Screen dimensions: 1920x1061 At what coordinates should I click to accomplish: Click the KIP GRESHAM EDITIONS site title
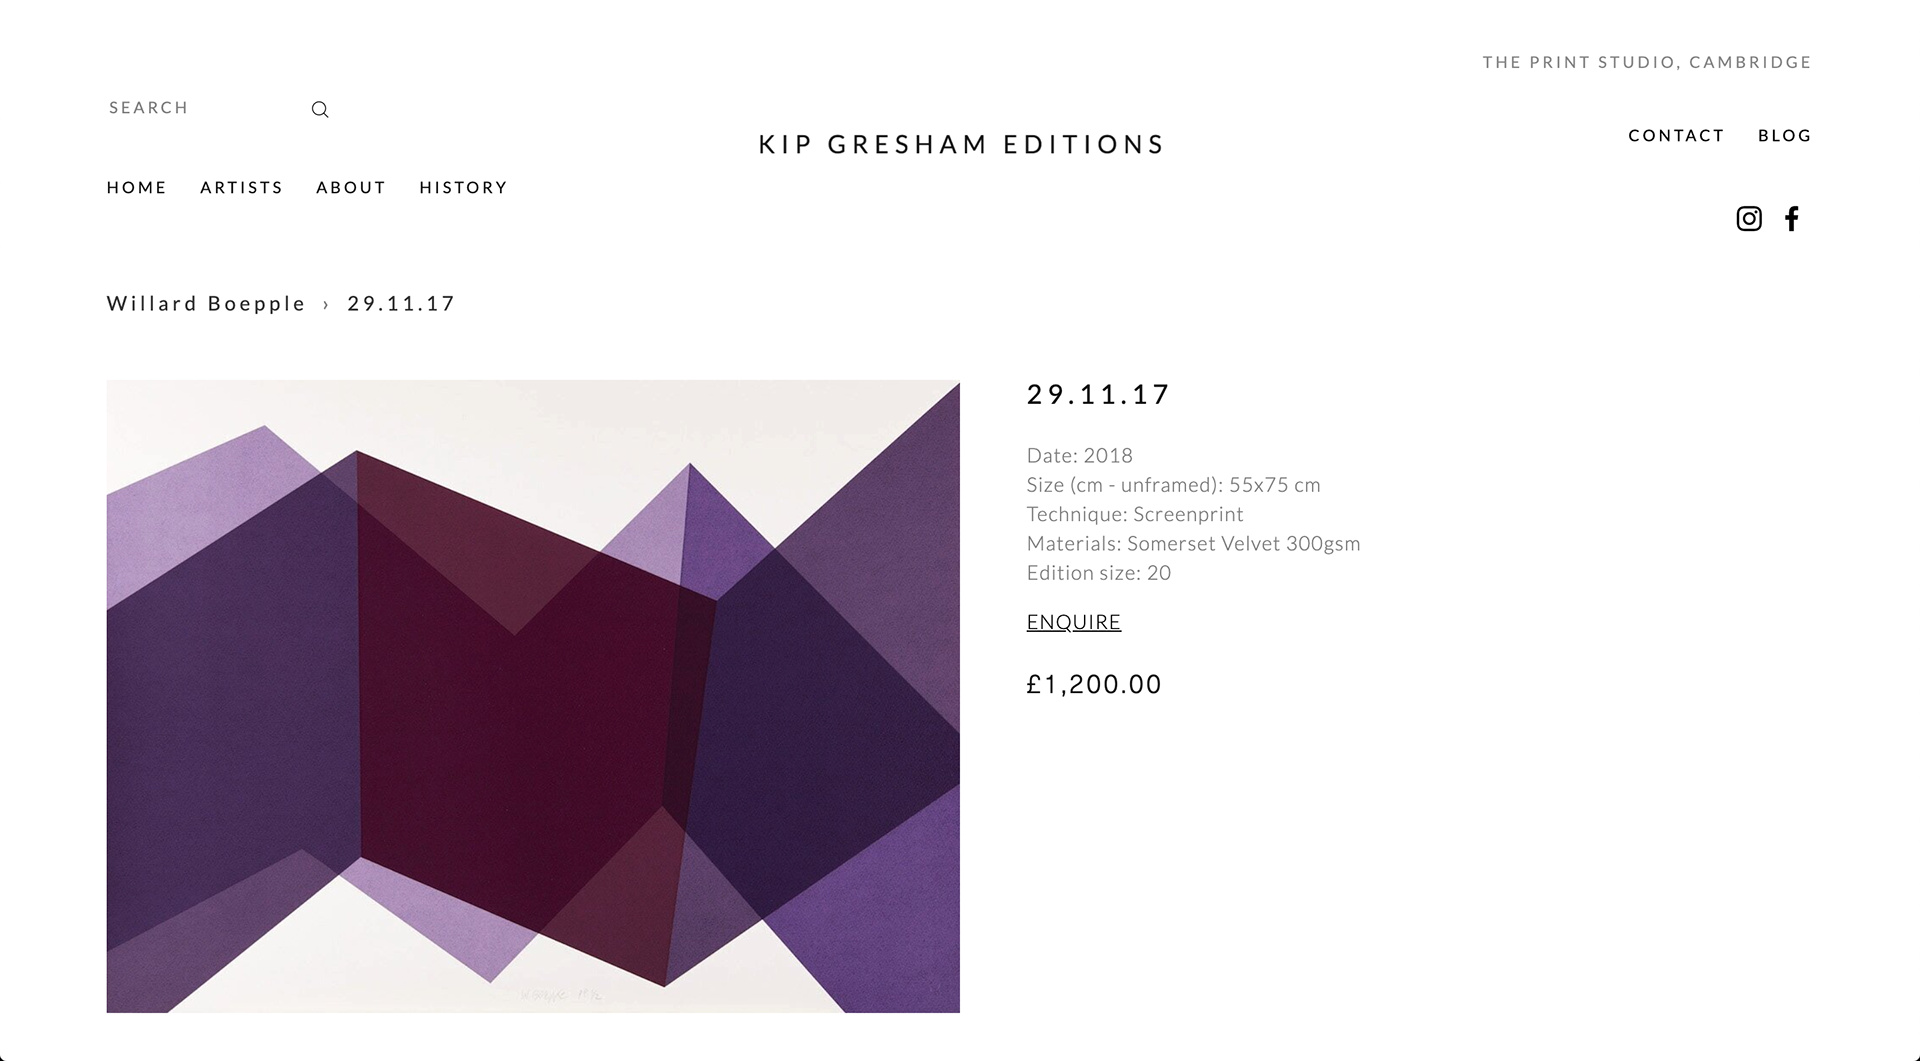tap(960, 144)
